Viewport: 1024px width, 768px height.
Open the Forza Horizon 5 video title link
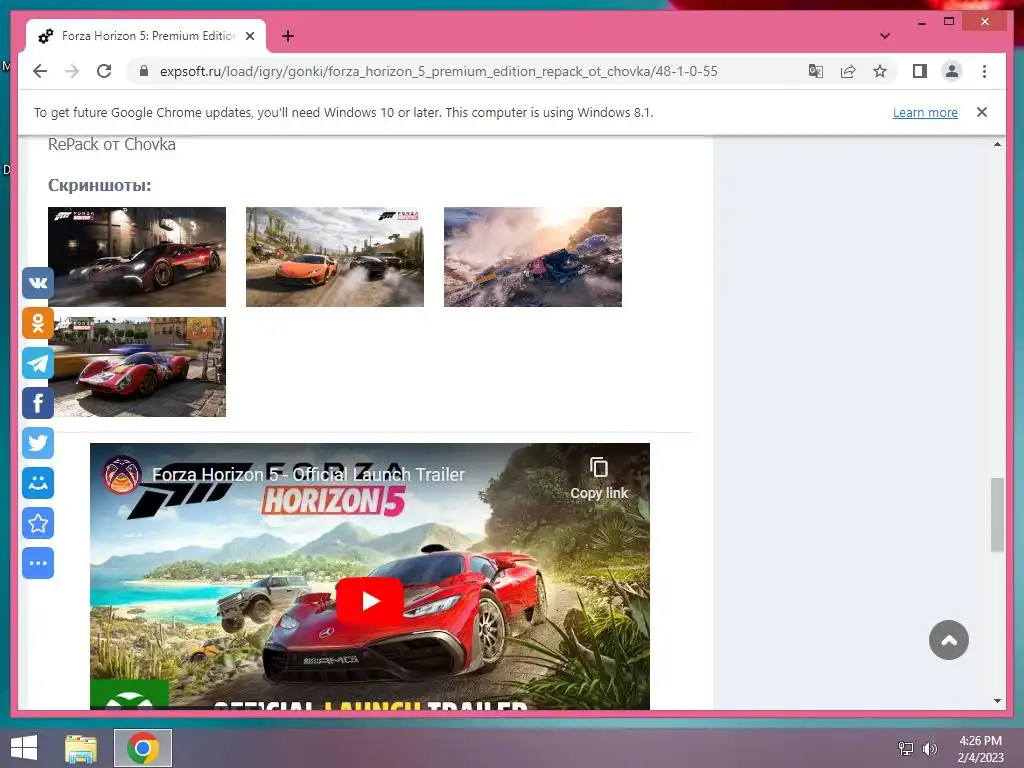pos(308,474)
